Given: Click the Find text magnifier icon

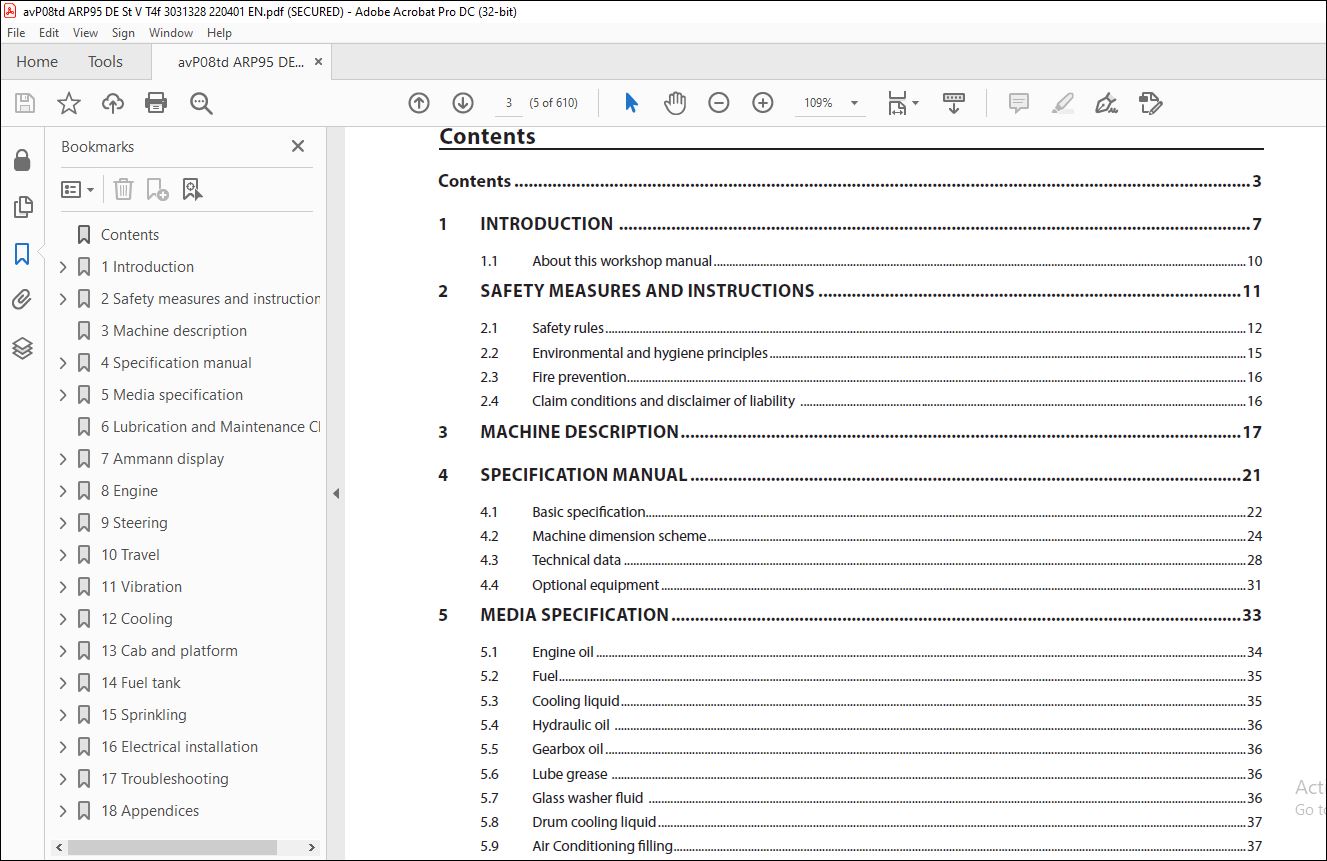Looking at the screenshot, I should point(201,103).
